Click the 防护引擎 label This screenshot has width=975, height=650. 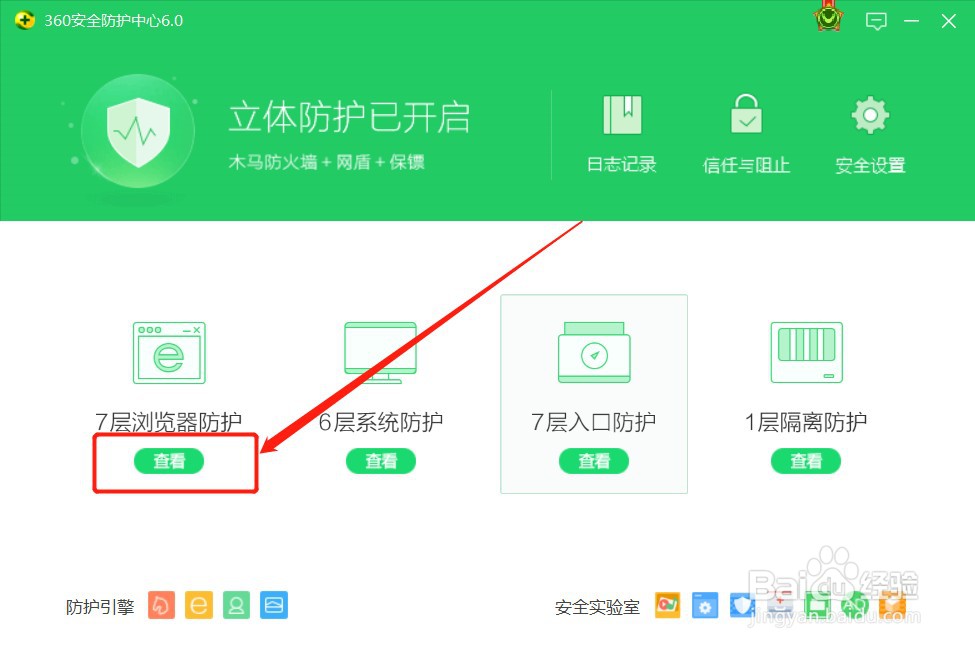click(100, 606)
